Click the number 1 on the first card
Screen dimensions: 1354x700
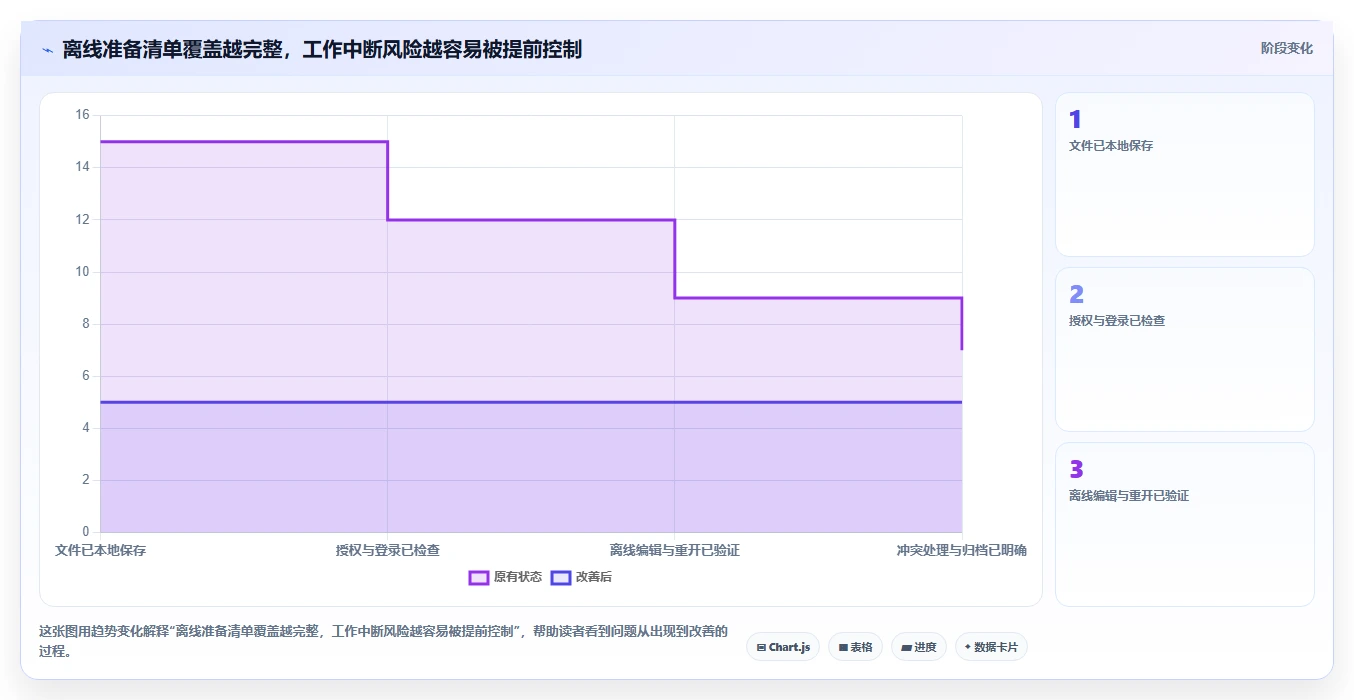(1075, 120)
